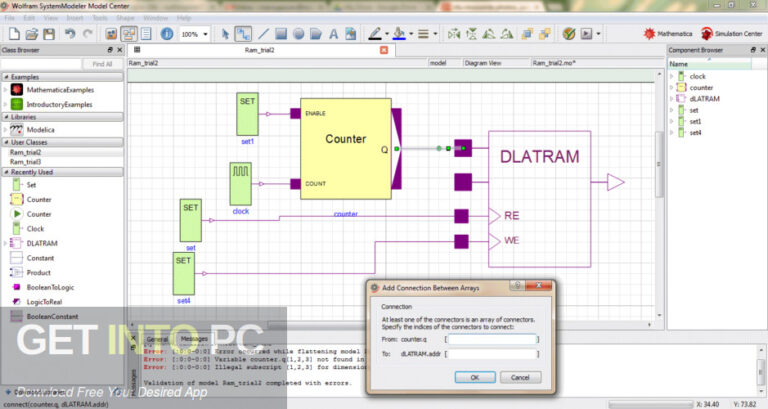Click Find All in Class Browser
Image resolution: width=768 pixels, height=409 pixels.
pyautogui.click(x=102, y=64)
